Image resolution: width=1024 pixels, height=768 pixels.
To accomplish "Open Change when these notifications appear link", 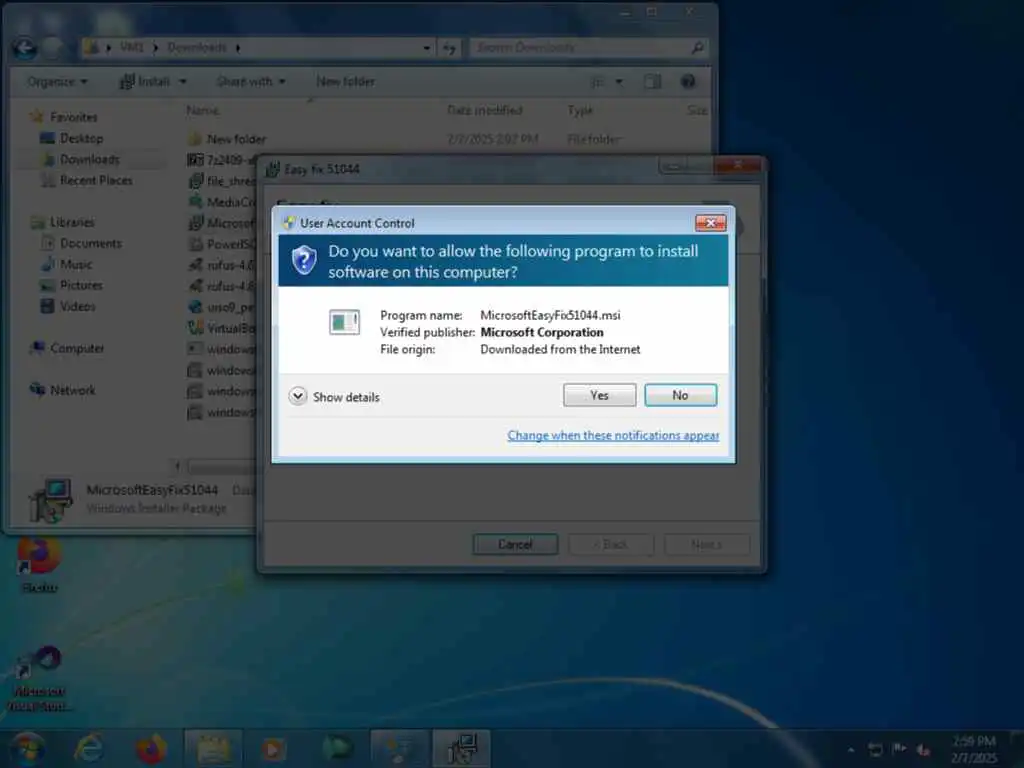I will (x=613, y=436).
